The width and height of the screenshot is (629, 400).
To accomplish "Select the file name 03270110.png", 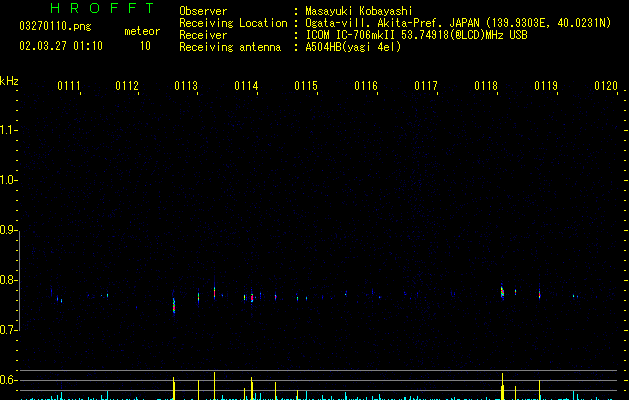I will point(55,26).
